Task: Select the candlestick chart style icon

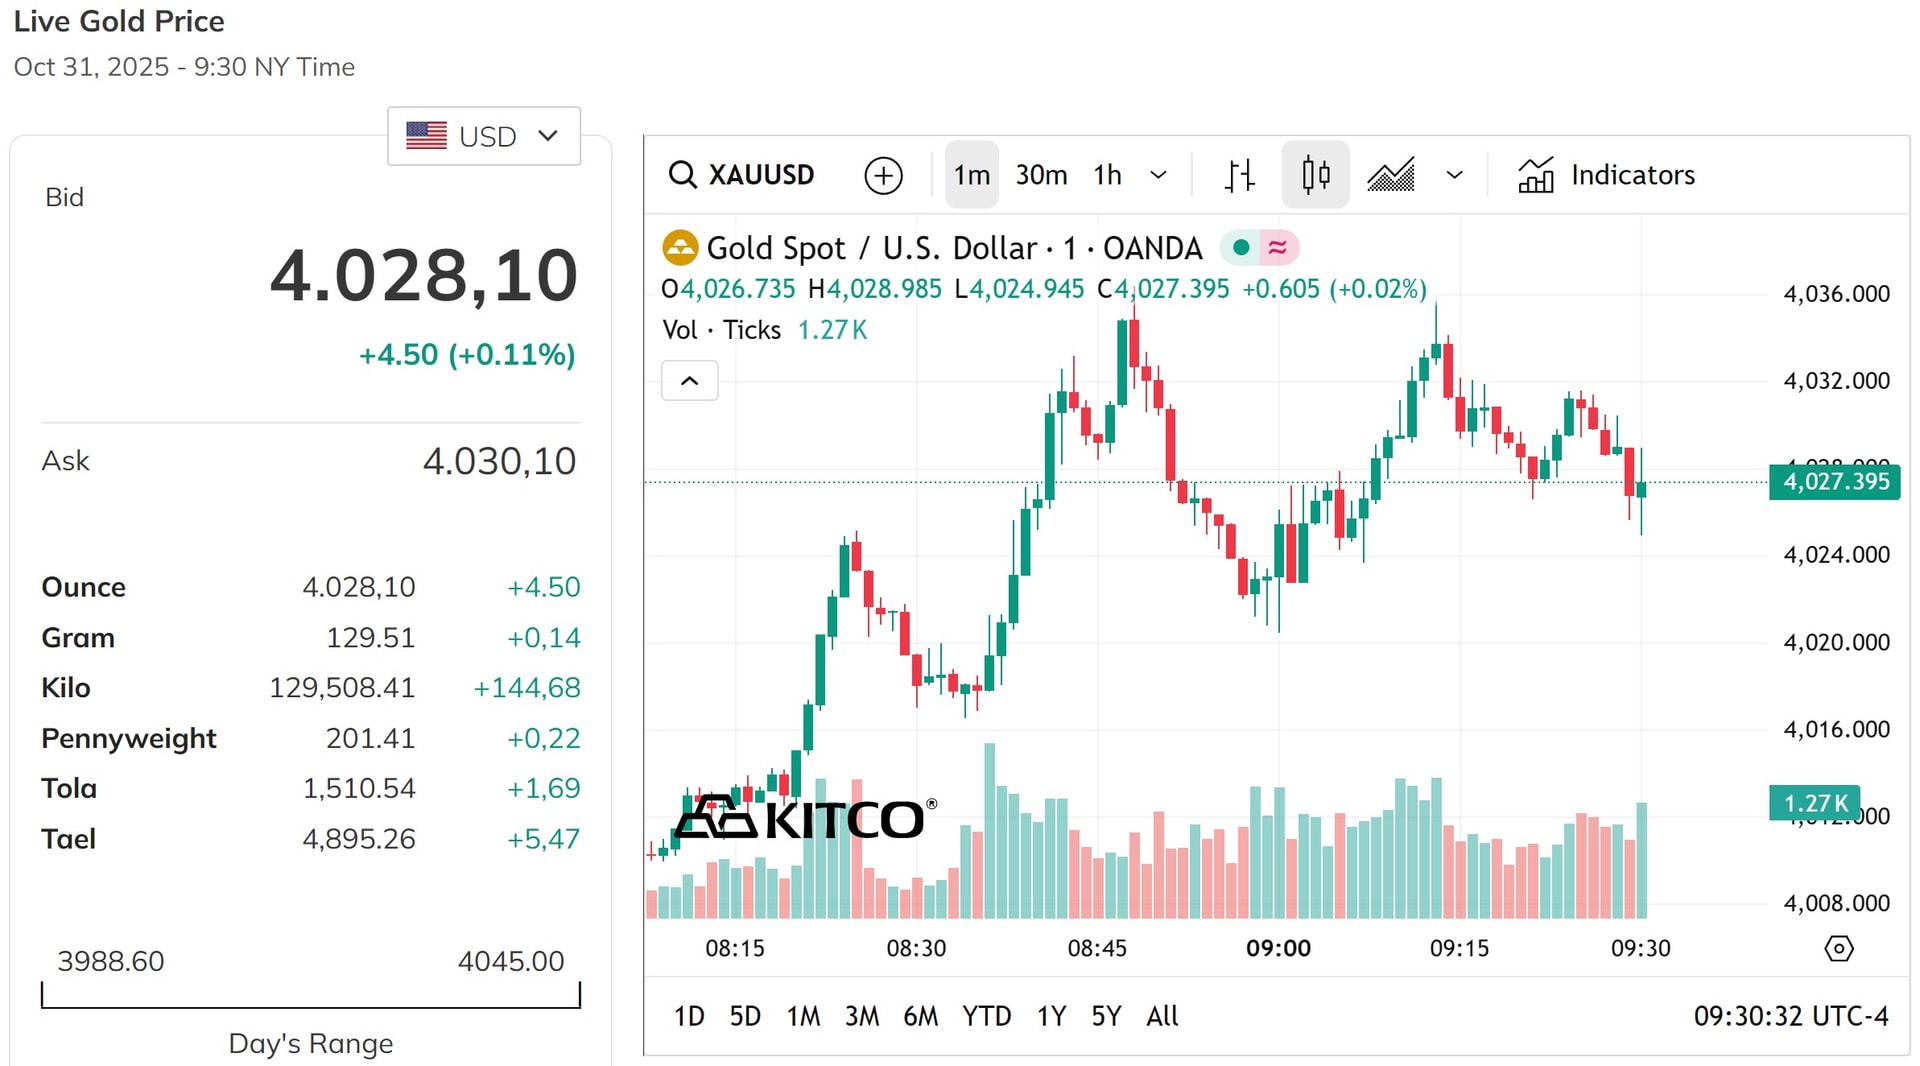Action: tap(1315, 175)
